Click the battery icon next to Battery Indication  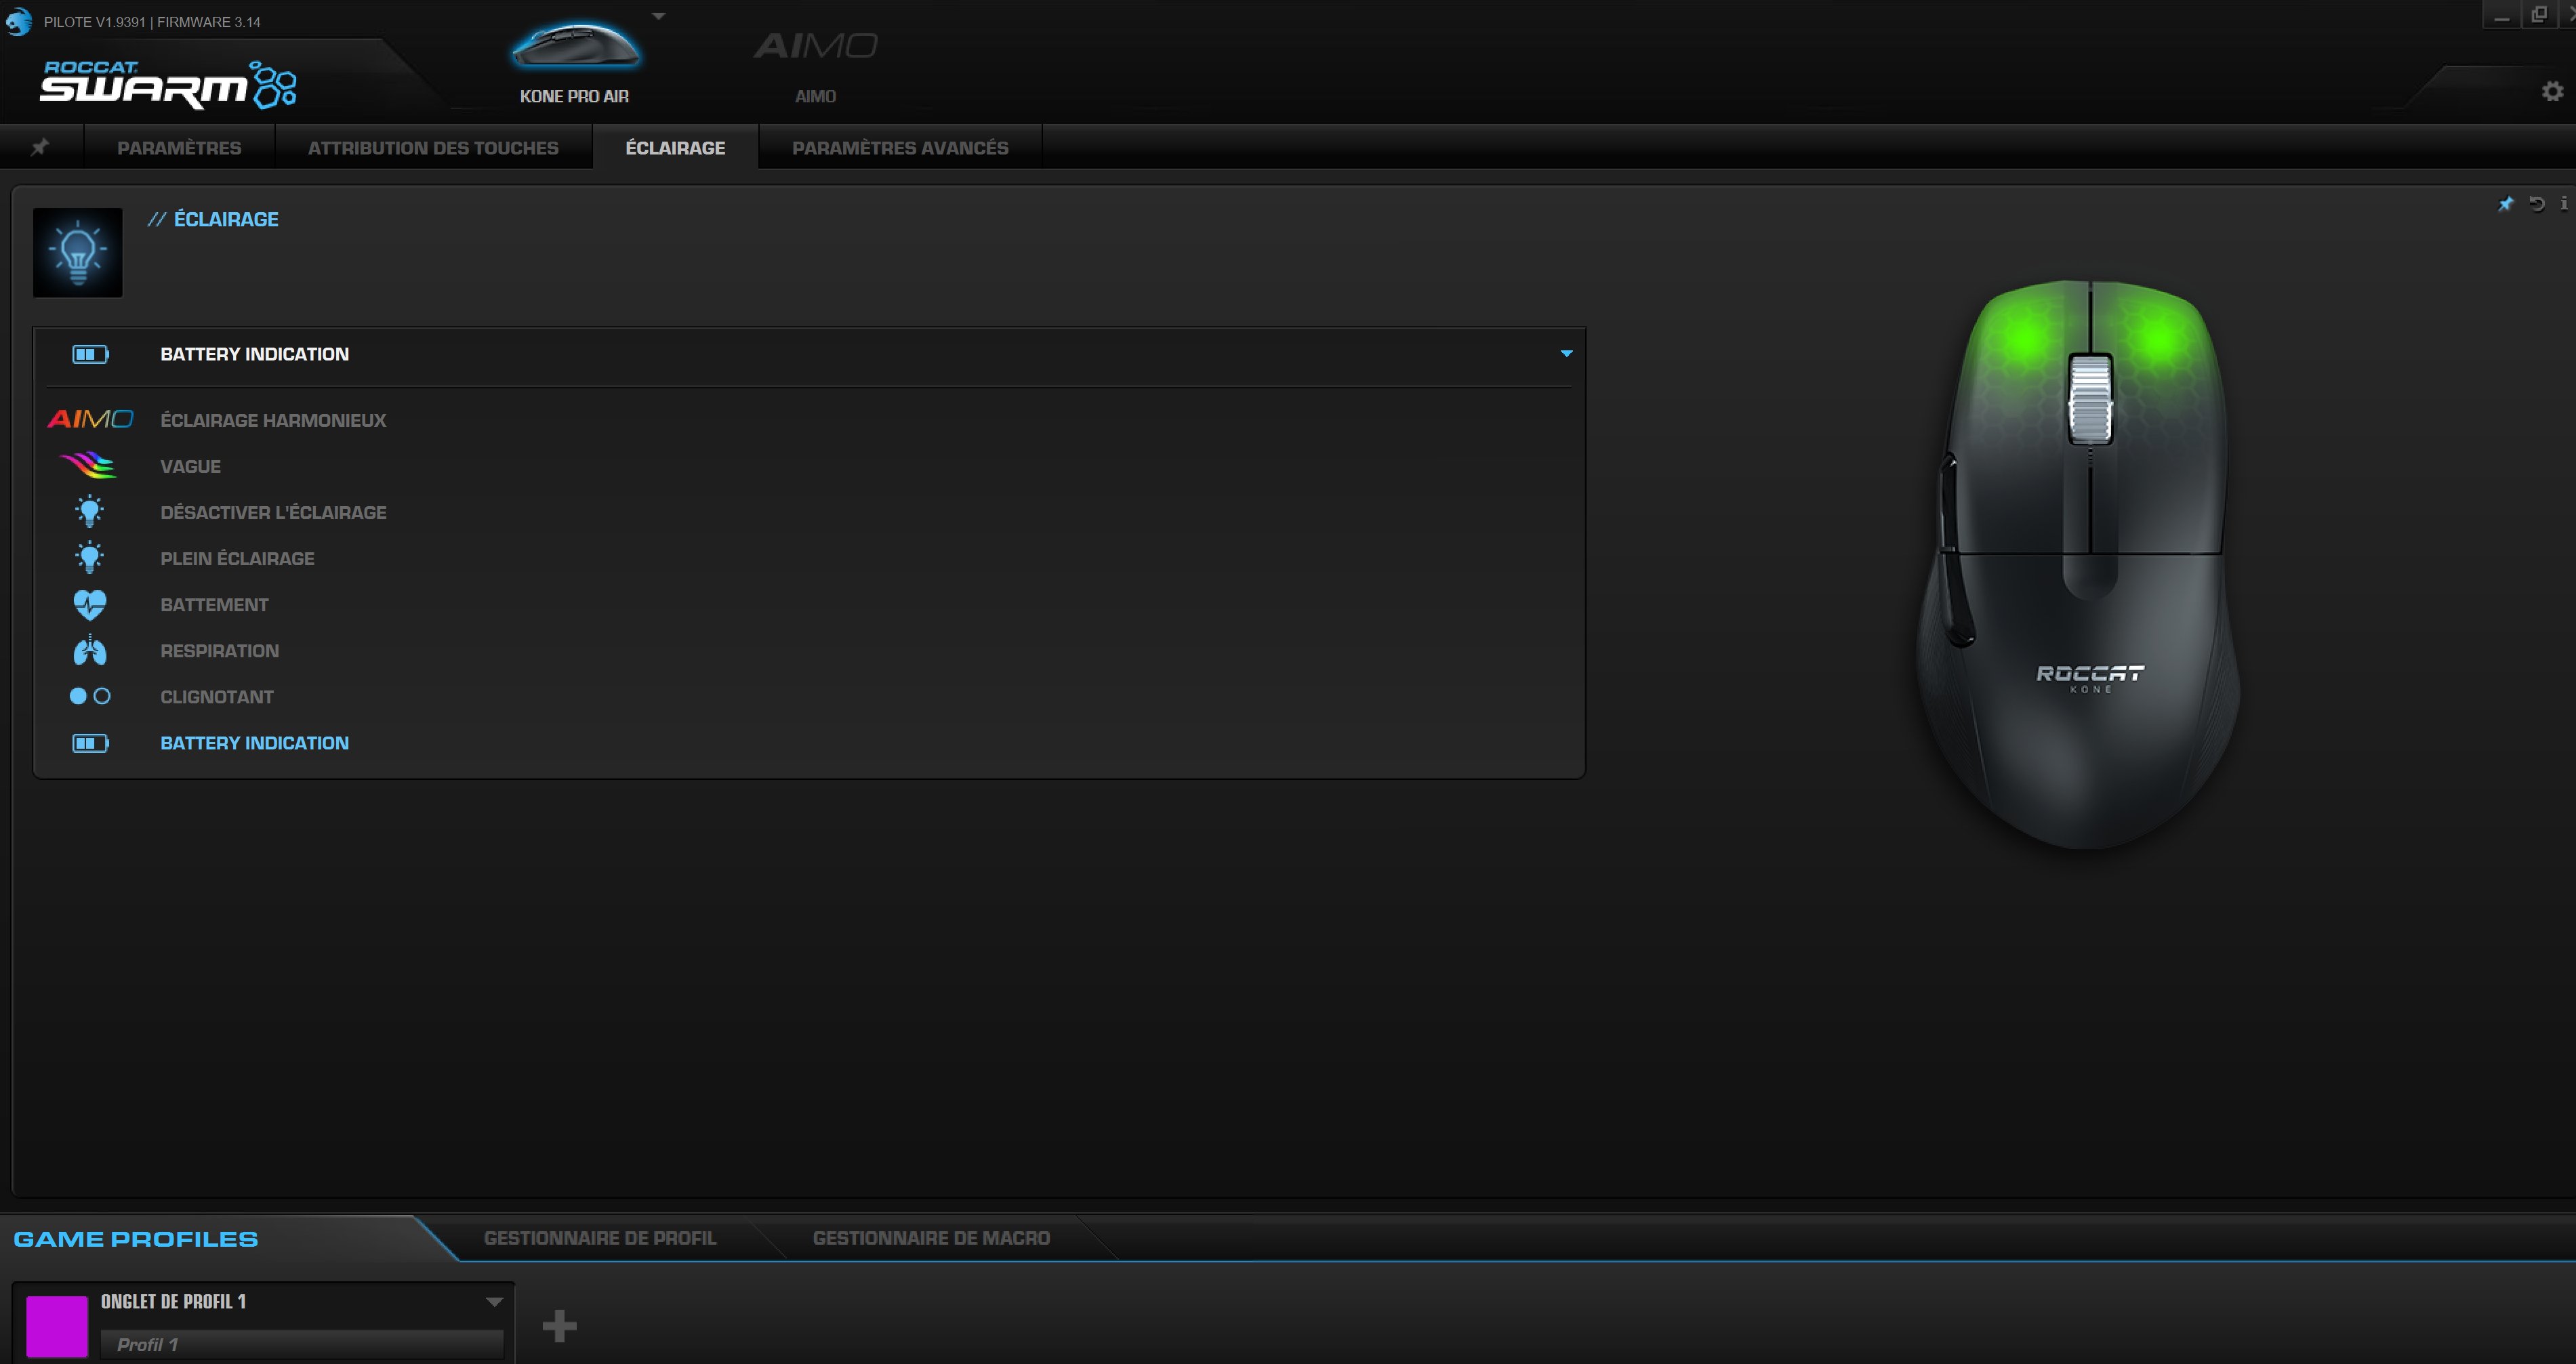(89, 354)
